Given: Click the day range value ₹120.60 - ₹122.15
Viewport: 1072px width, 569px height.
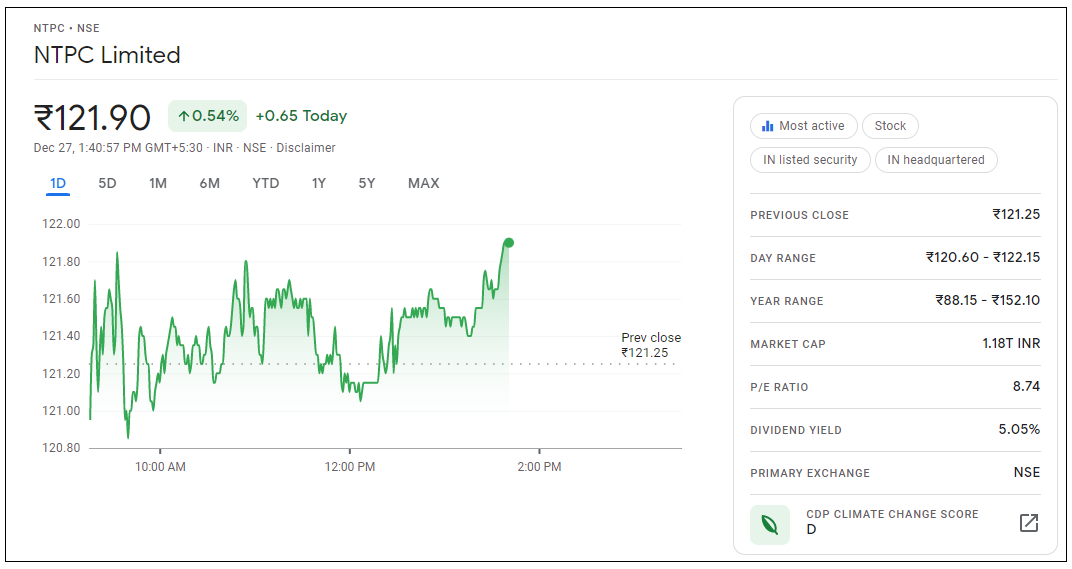Looking at the screenshot, I should tap(983, 258).
